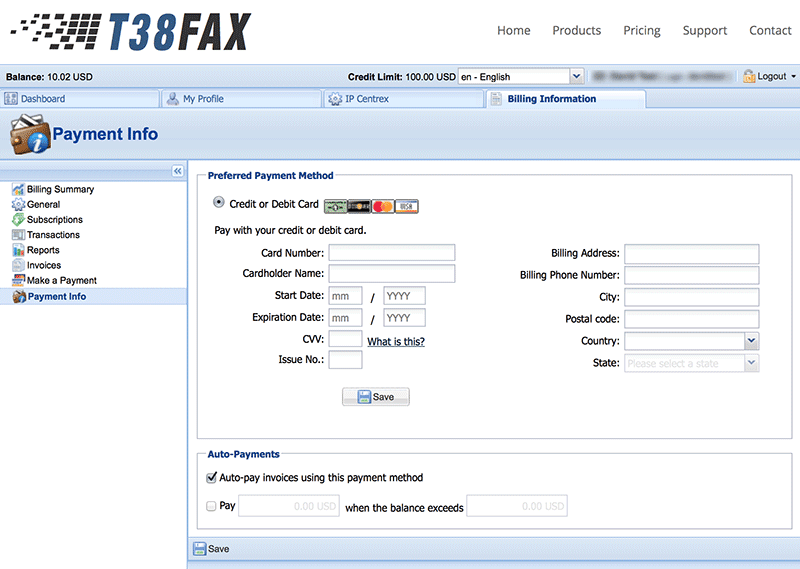Click the Reports bar chart icon
The image size is (800, 569).
coord(18,250)
